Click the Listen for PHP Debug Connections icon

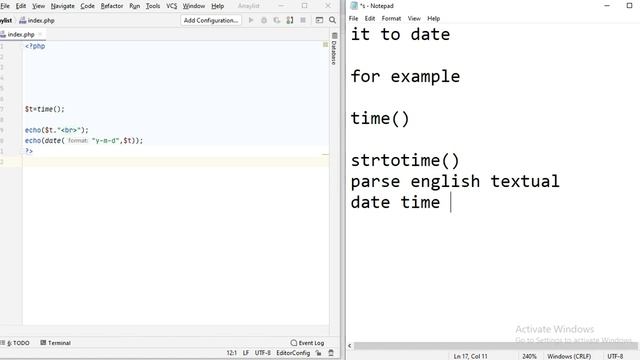[x=290, y=20]
